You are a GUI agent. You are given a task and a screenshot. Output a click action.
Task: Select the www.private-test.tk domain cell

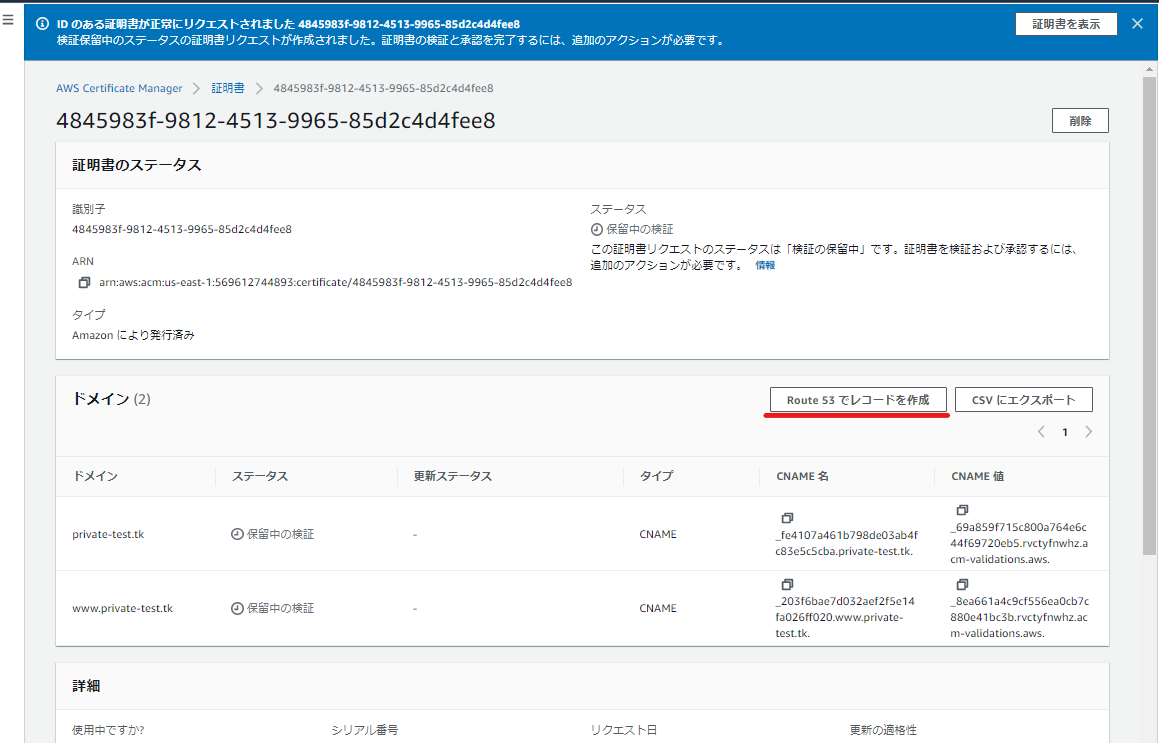122,608
